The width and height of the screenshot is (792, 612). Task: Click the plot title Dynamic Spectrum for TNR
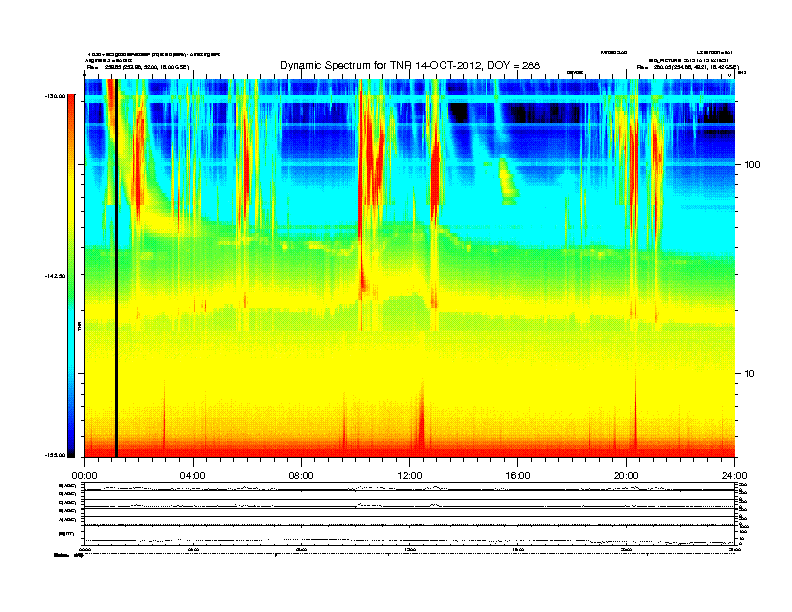click(410, 66)
